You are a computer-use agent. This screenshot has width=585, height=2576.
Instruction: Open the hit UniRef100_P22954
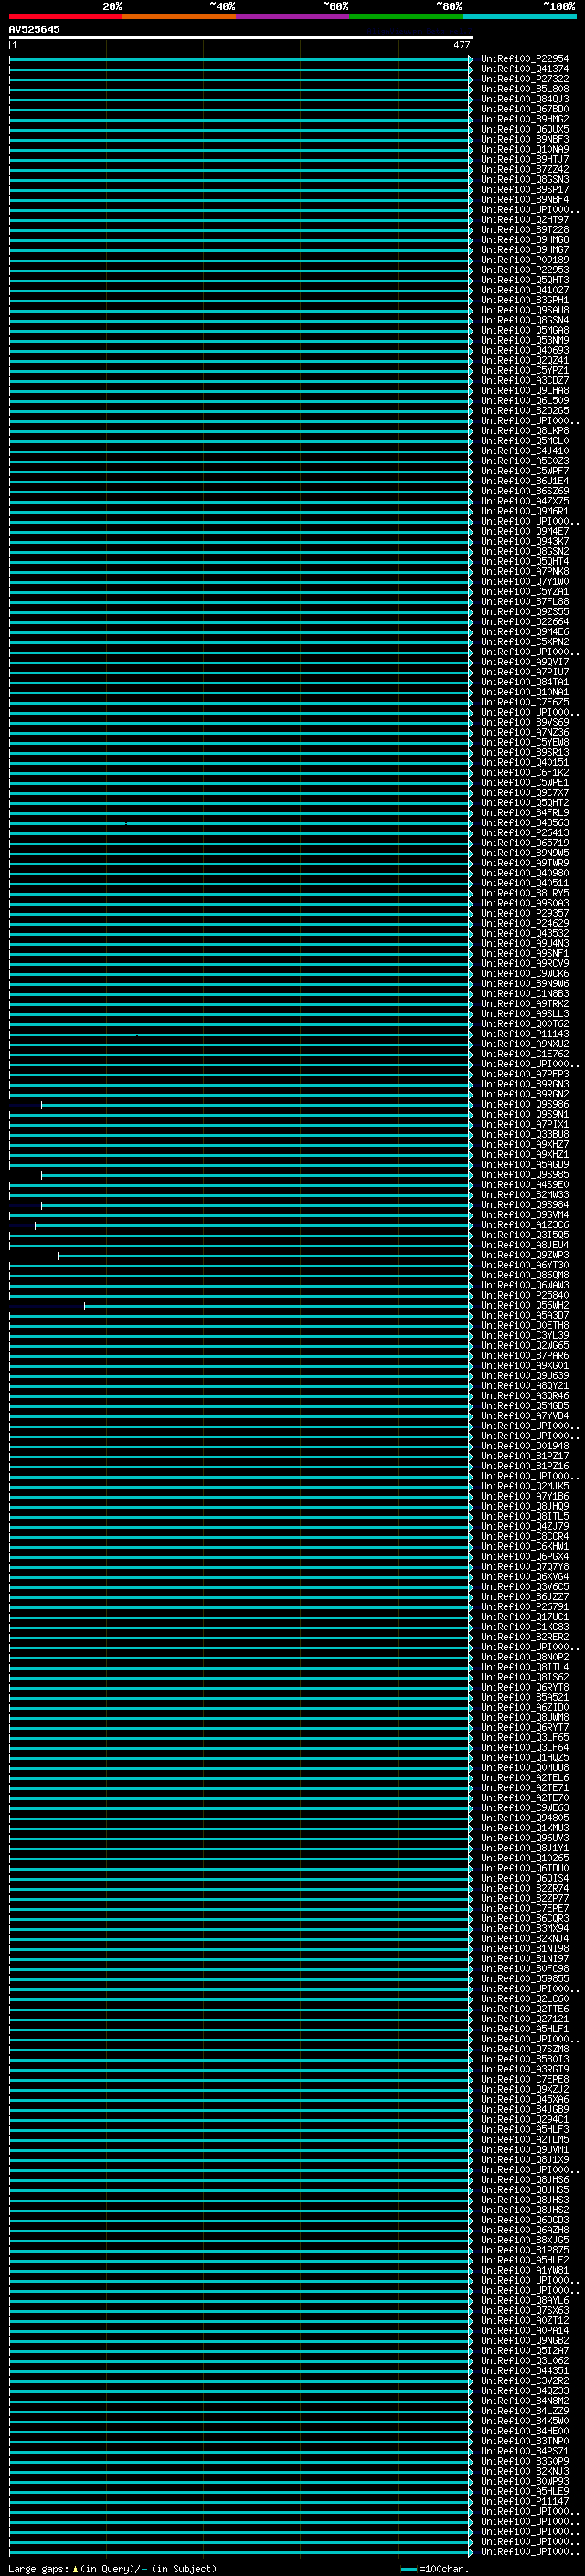coord(524,59)
